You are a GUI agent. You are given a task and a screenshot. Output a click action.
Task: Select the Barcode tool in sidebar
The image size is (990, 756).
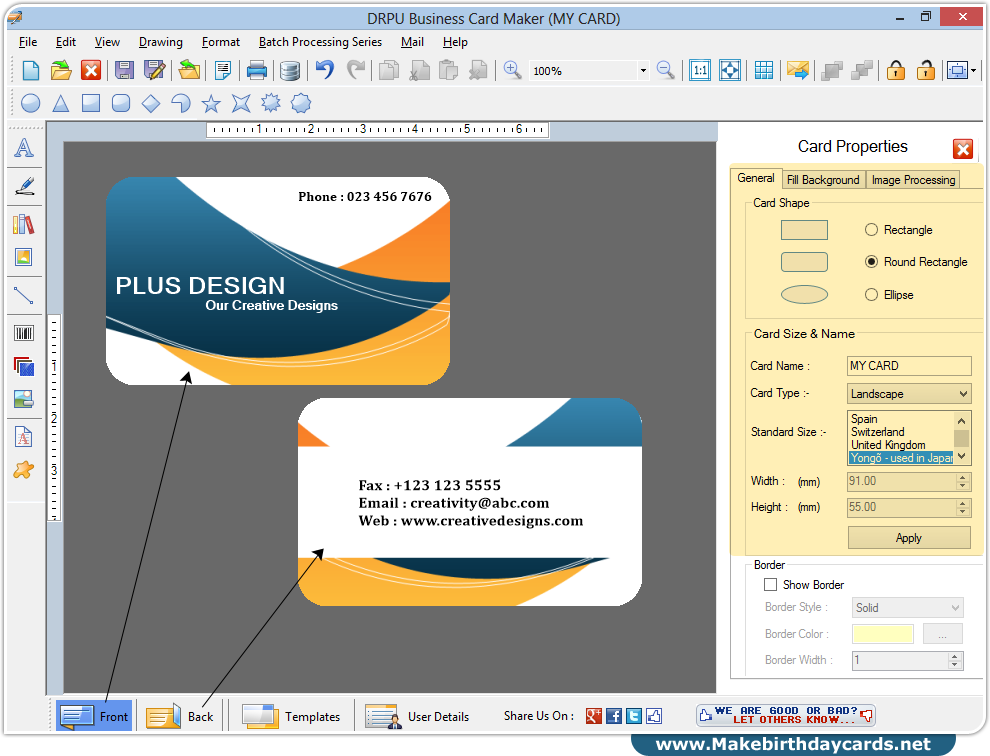coord(24,333)
